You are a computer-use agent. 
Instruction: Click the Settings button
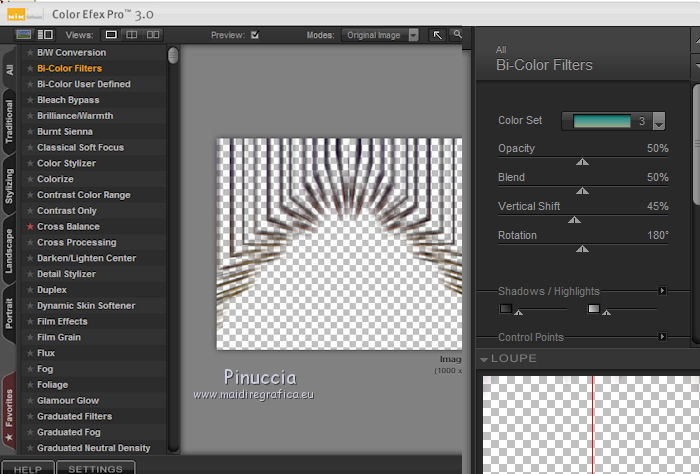tap(95, 468)
